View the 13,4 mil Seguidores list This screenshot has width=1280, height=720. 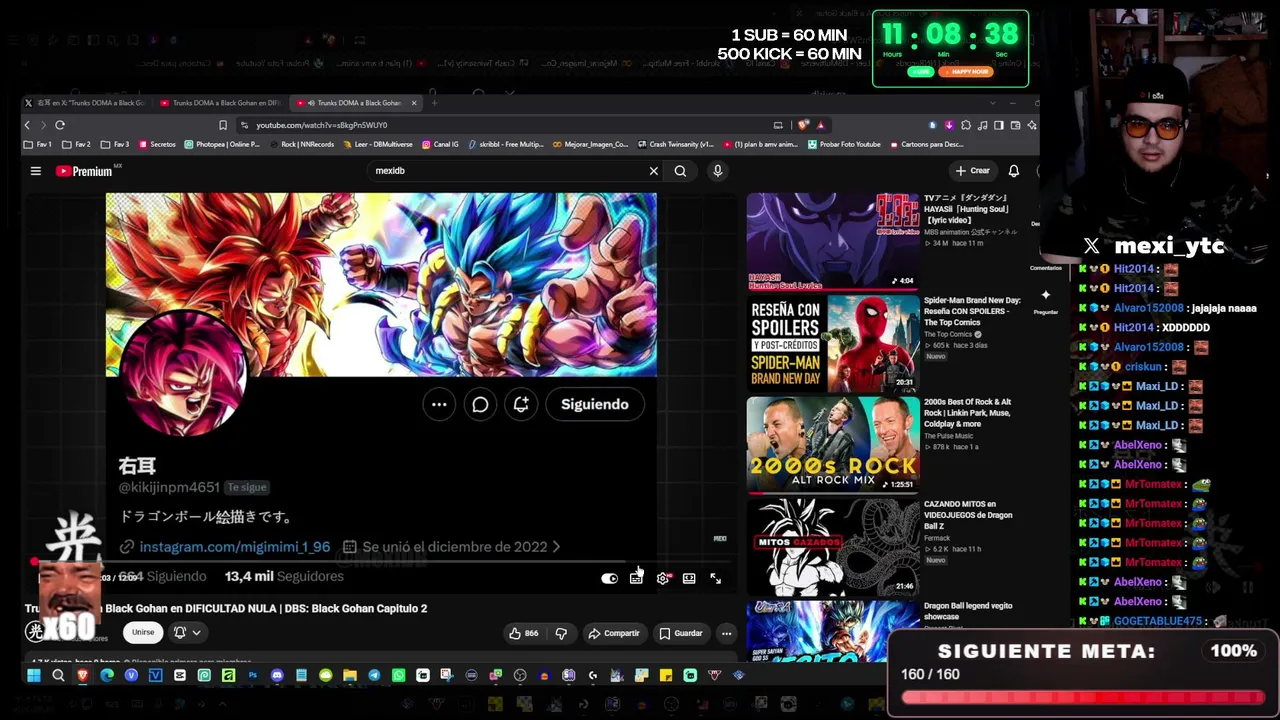click(284, 577)
